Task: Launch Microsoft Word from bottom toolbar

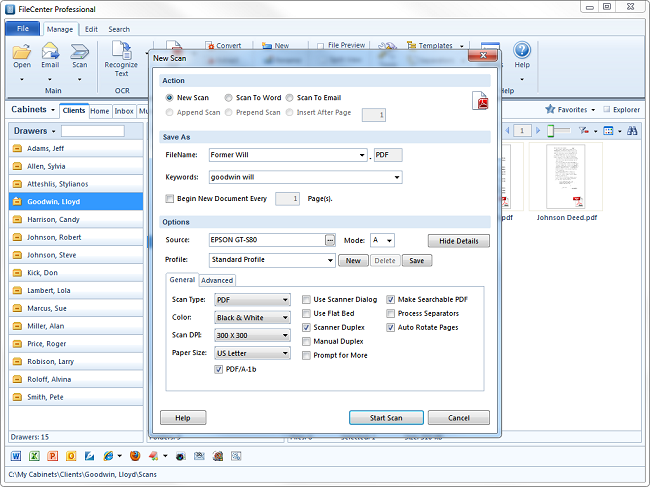Action: coord(16,456)
